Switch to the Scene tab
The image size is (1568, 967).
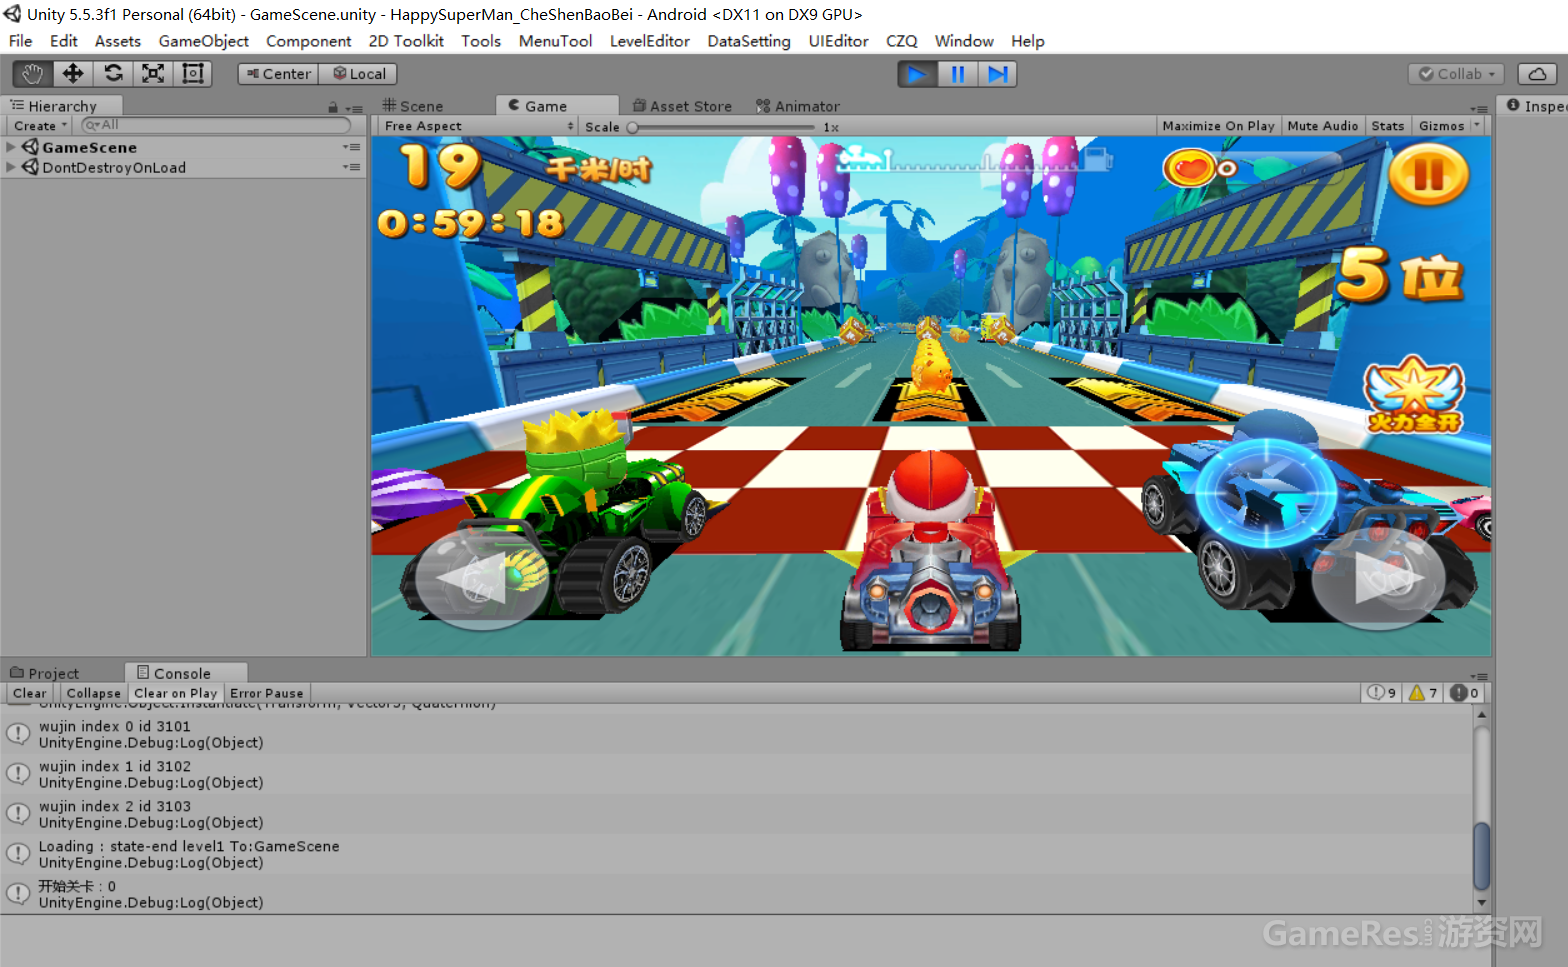(x=413, y=106)
